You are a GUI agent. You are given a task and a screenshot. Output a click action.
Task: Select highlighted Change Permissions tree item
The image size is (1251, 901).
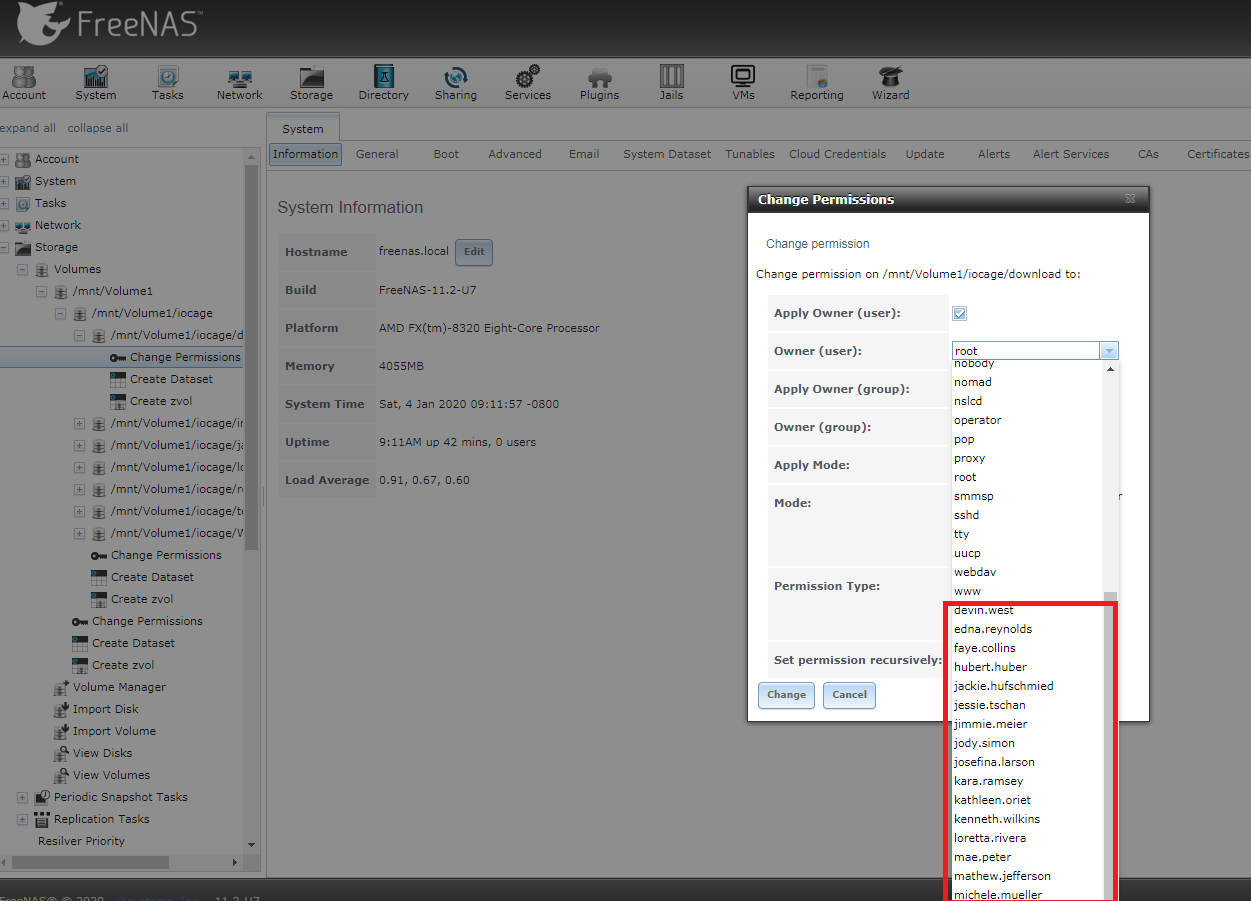[185, 357]
